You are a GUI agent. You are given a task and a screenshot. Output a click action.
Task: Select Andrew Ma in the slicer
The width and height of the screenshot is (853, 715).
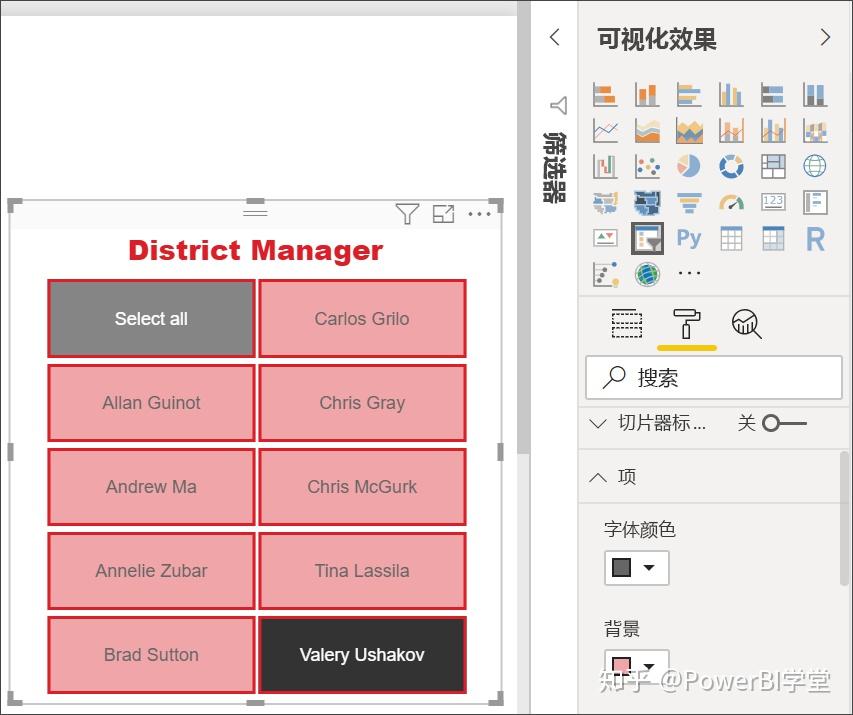coord(151,486)
